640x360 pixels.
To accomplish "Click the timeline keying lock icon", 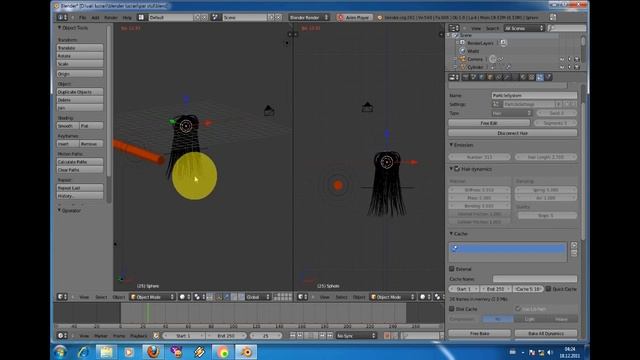I will [156, 336].
